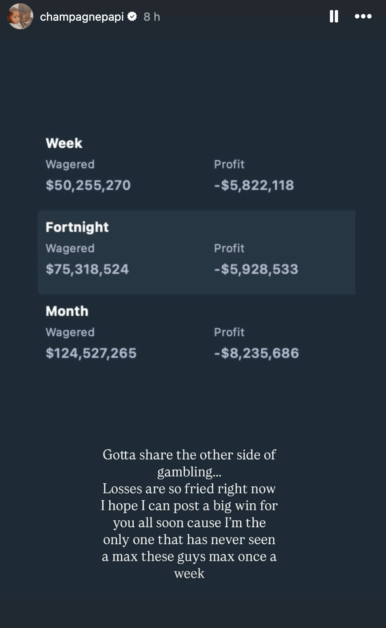Click the Wagered label under Week
This screenshot has width=386, height=628.
pos(70,165)
